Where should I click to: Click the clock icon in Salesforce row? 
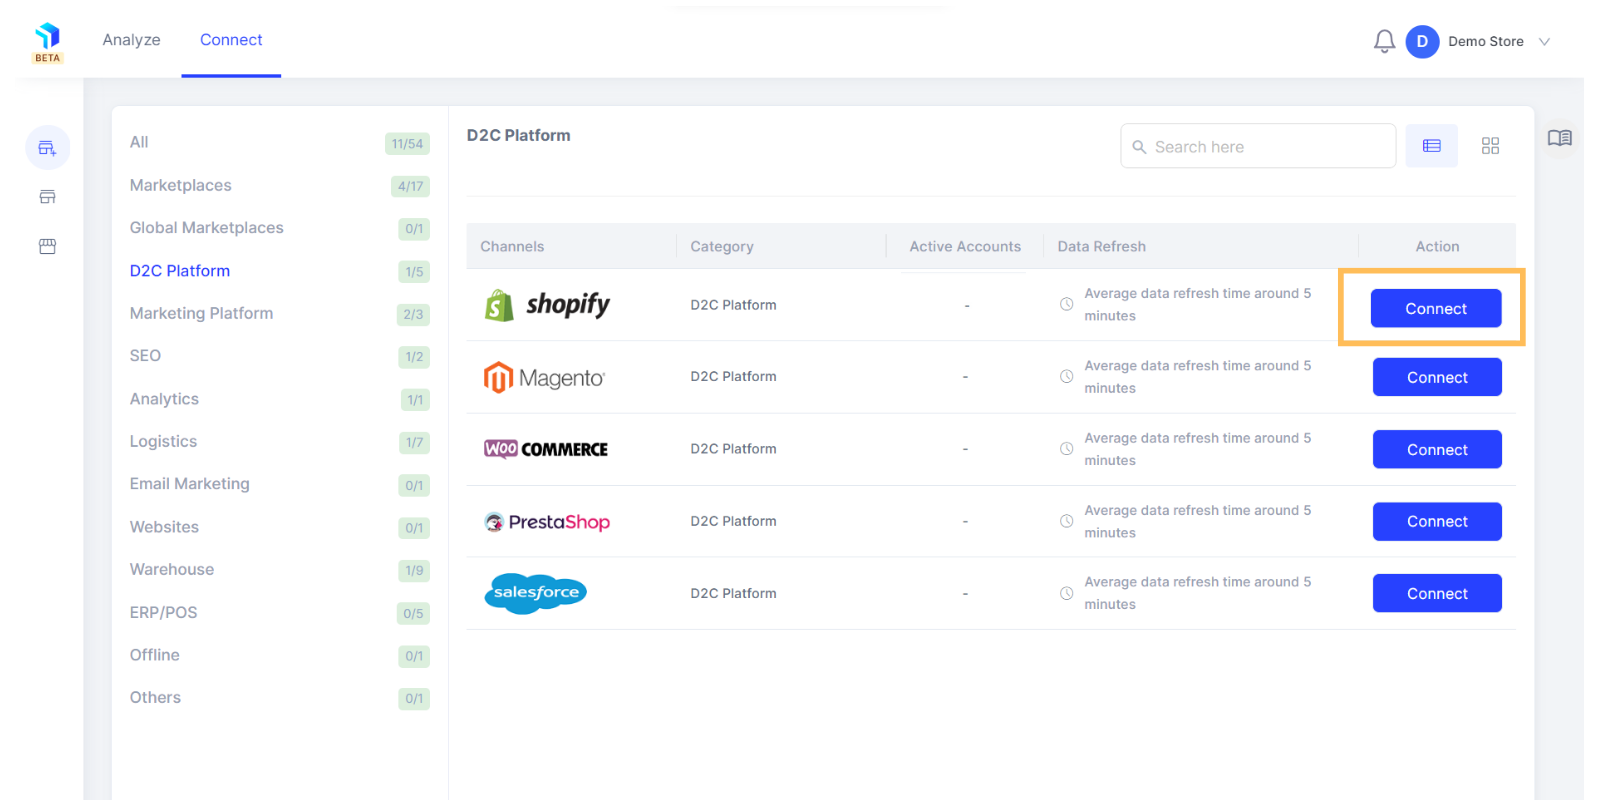click(x=1067, y=593)
